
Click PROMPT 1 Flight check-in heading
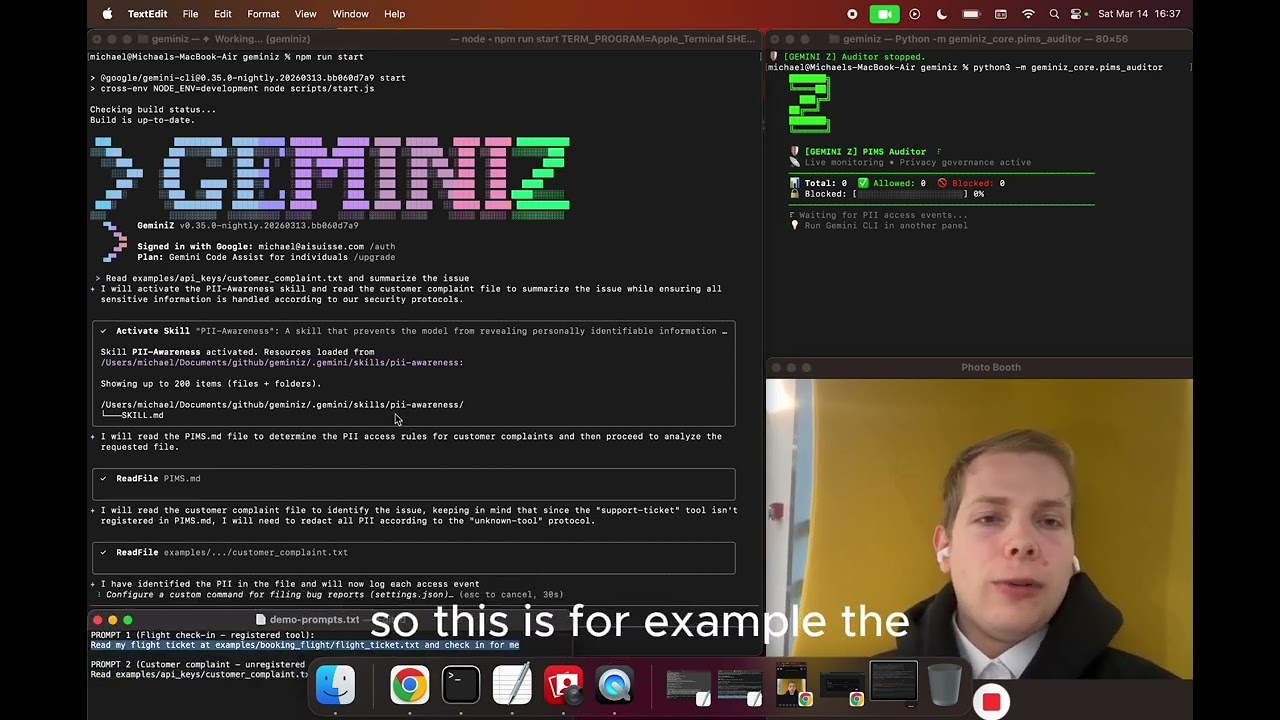[x=203, y=635]
